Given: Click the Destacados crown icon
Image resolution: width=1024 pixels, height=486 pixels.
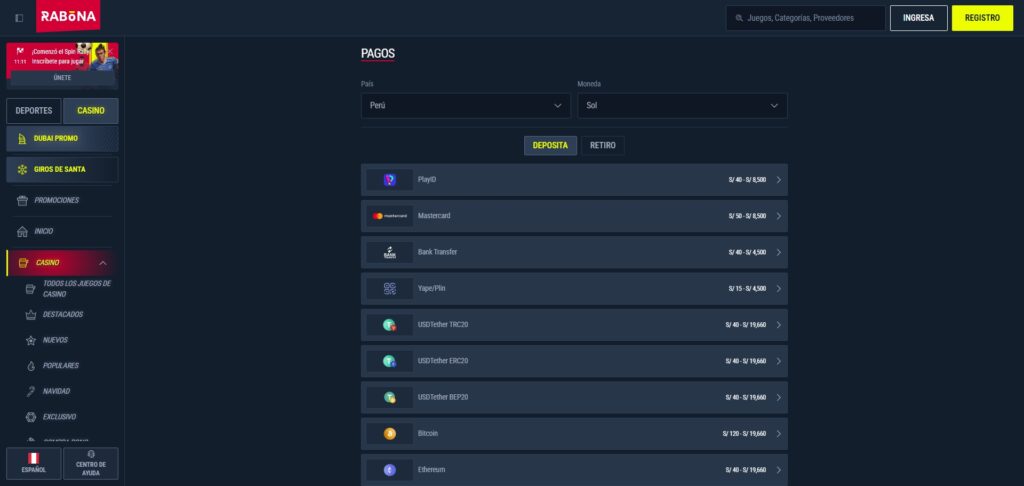Looking at the screenshot, I should click(30, 314).
